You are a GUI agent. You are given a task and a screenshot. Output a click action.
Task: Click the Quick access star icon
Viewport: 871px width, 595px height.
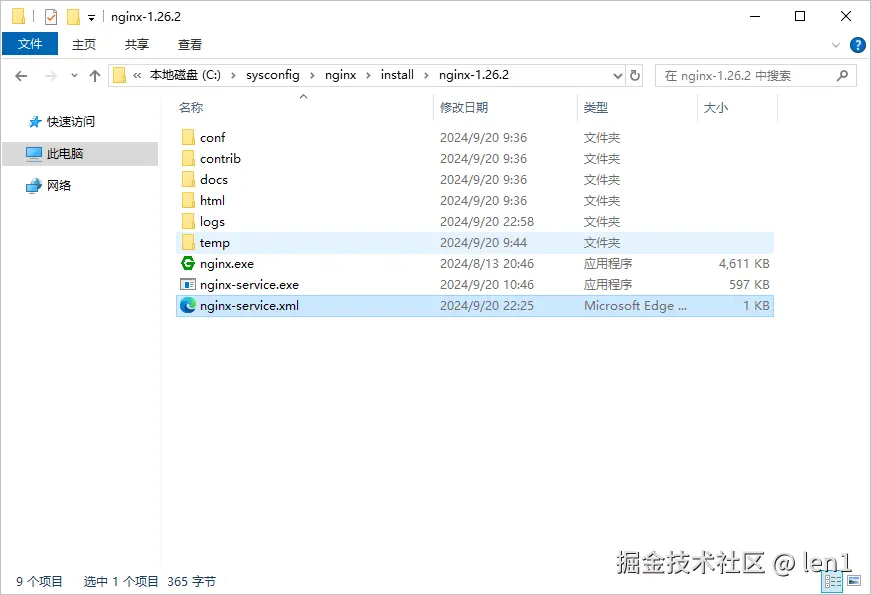point(35,122)
